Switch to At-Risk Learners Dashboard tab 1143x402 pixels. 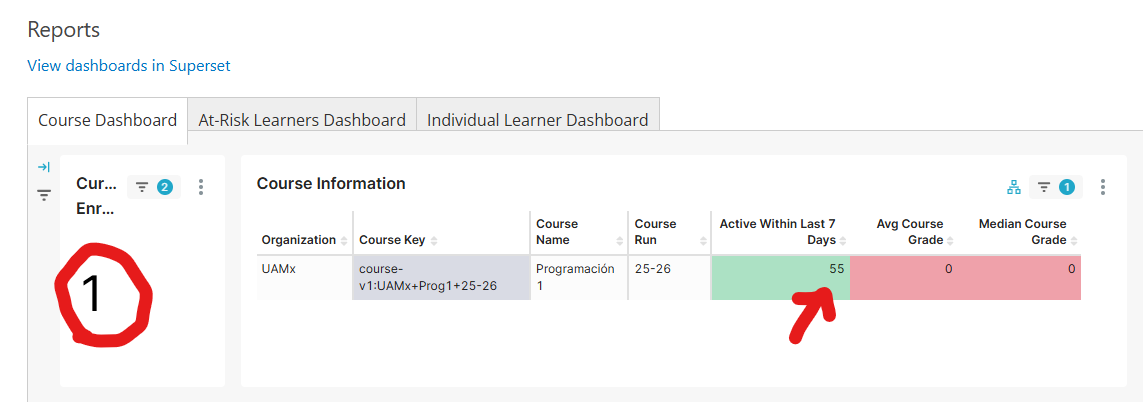pyautogui.click(x=302, y=120)
